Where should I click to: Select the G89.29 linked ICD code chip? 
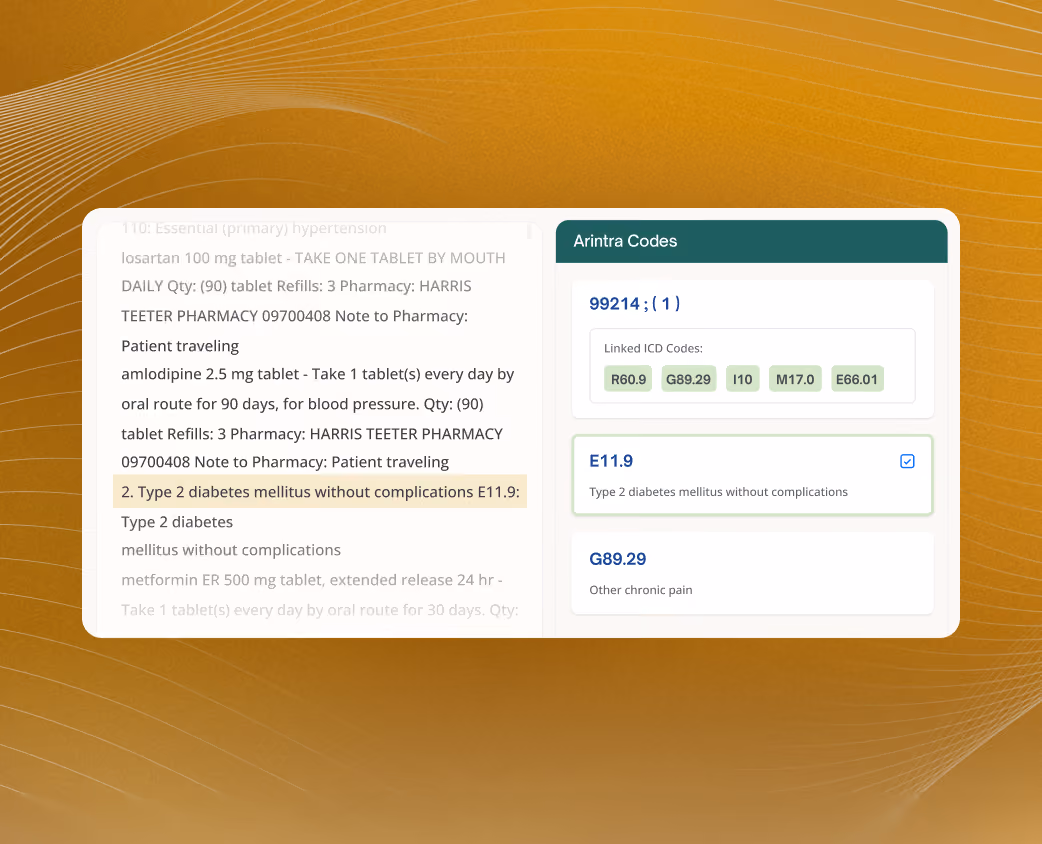tap(688, 379)
